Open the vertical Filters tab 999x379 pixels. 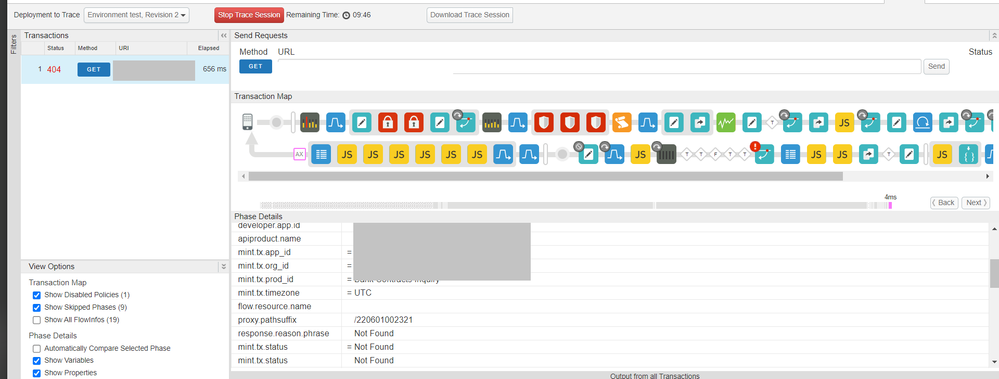tap(13, 44)
